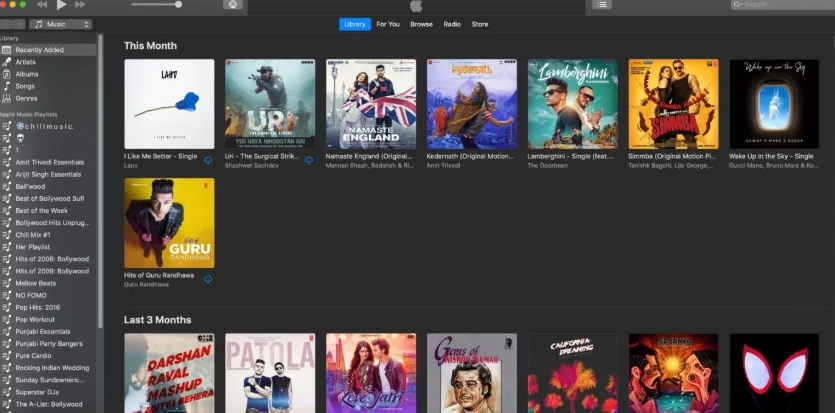
Task: Select the Chill Mix #1 playlist
Action: [33, 235]
